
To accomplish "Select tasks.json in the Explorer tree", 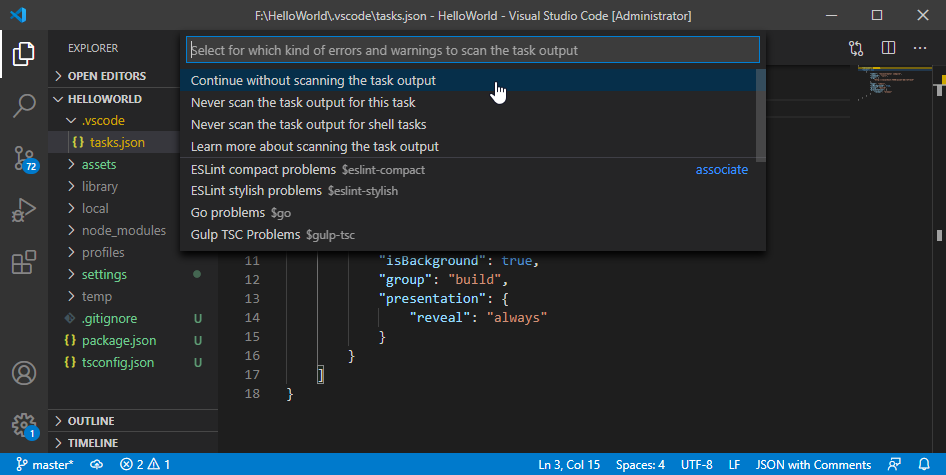I will point(115,142).
